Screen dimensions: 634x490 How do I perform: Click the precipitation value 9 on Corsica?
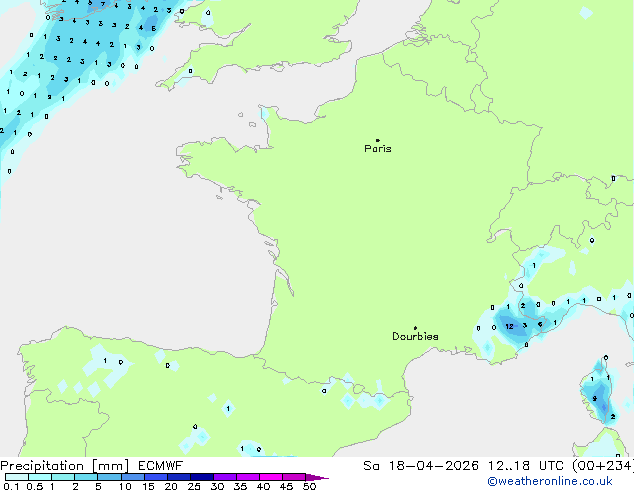(x=594, y=399)
